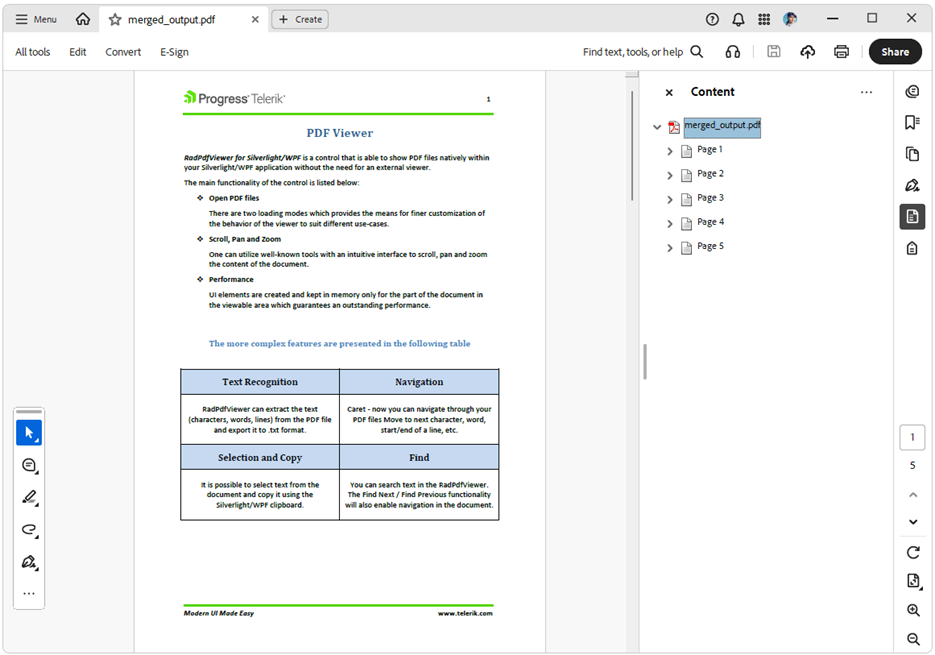This screenshot has width=935, height=655.
Task: Click the Create button
Action: tap(299, 18)
